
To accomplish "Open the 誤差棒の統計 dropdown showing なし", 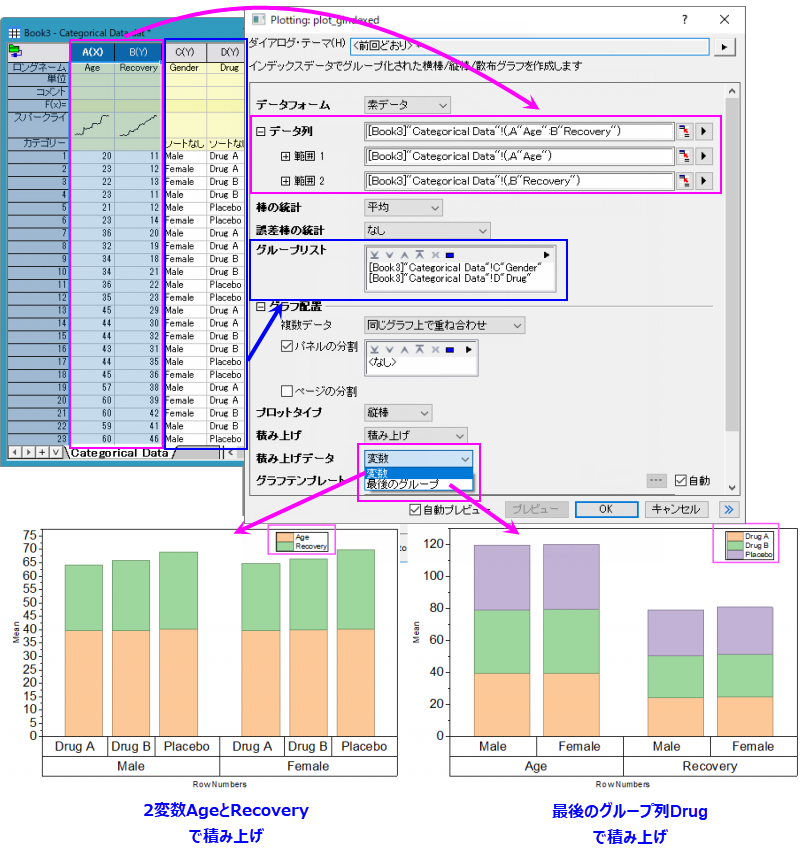I will point(427,231).
